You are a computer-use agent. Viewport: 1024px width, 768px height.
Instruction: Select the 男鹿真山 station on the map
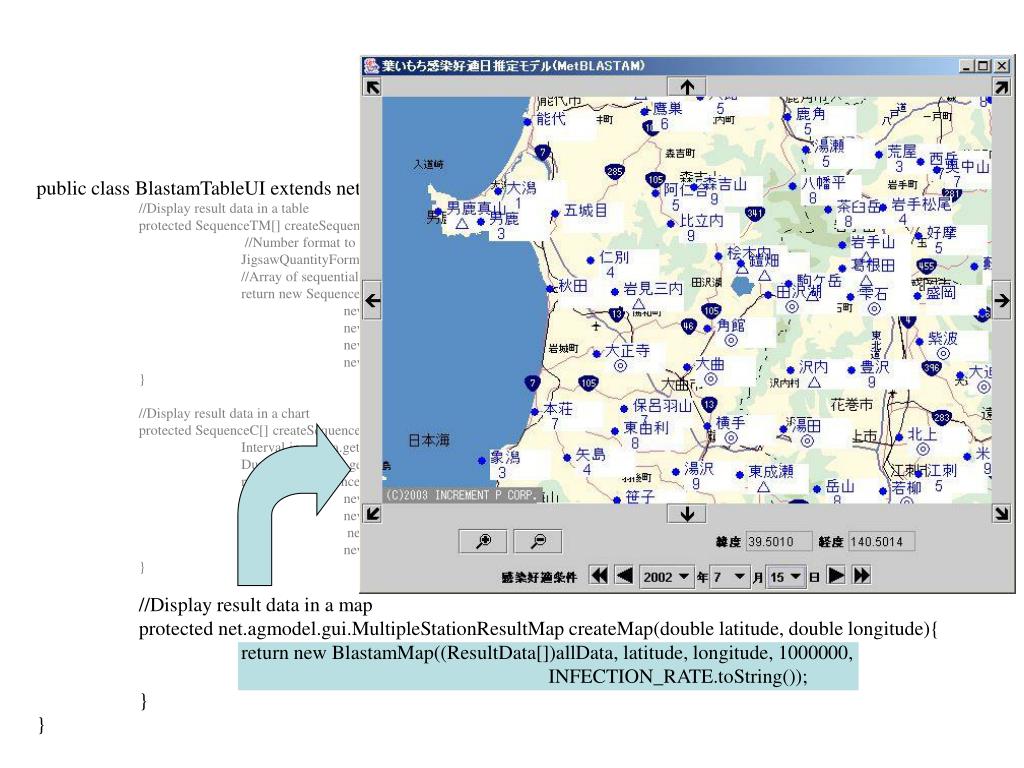click(438, 211)
